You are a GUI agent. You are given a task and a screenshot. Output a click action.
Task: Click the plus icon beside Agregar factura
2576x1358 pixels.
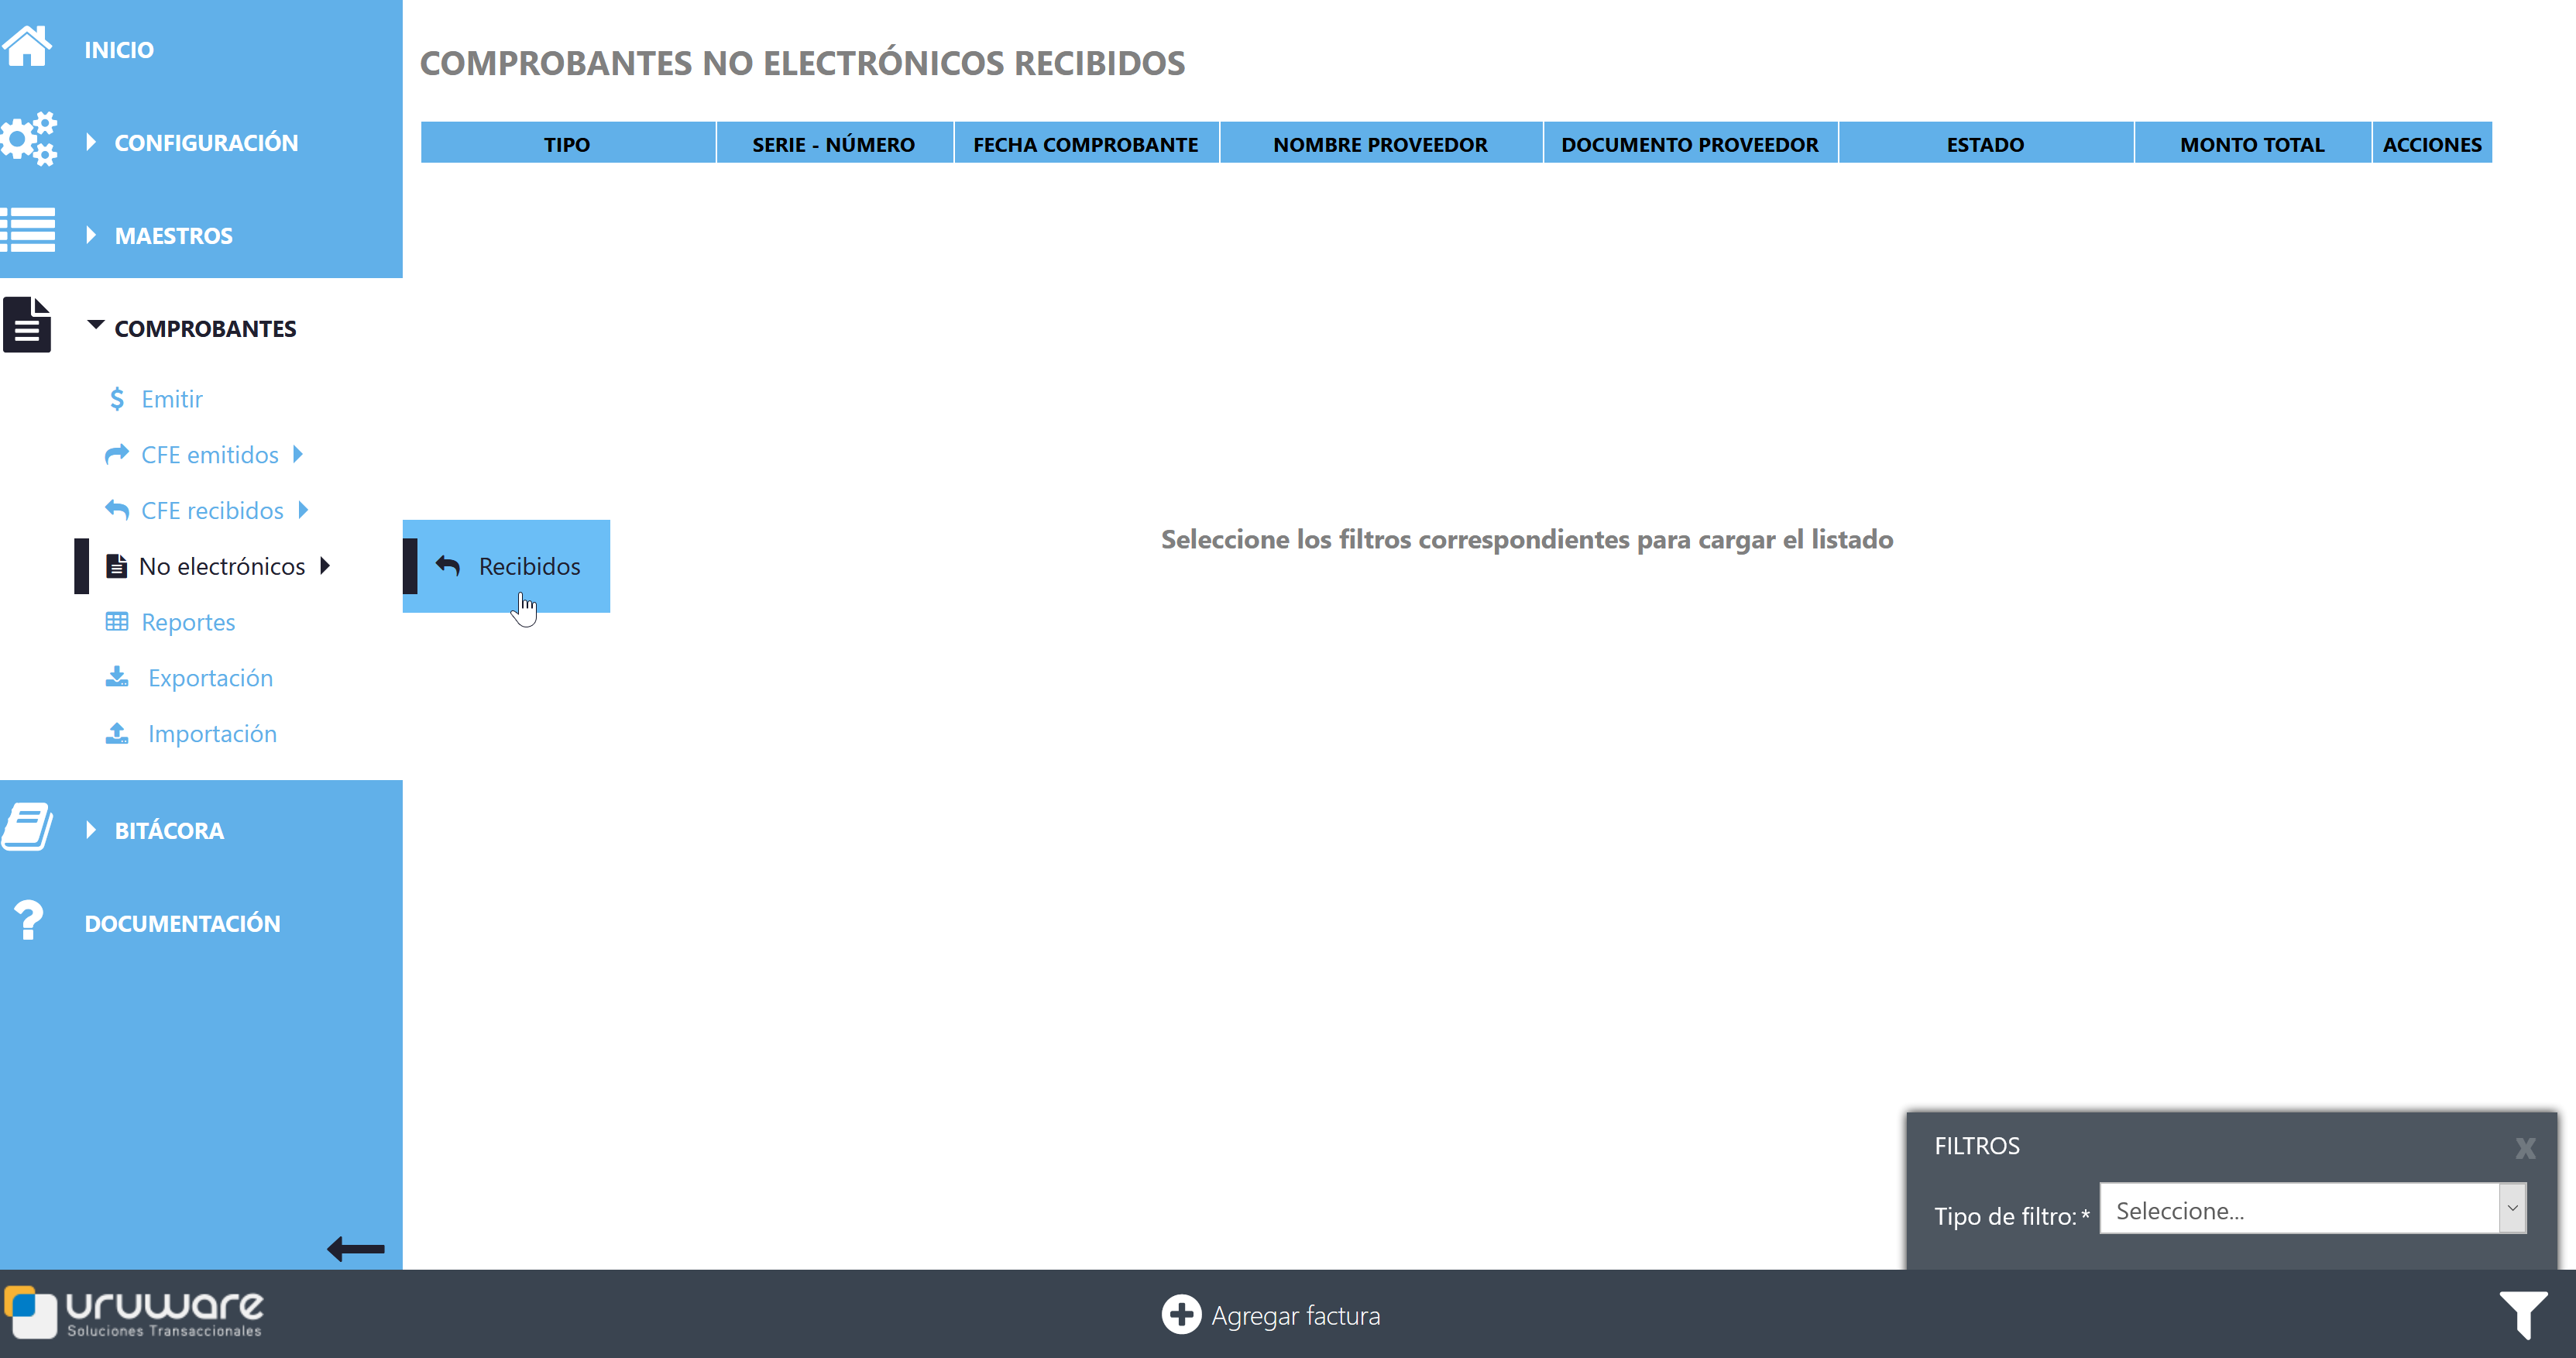(1180, 1314)
